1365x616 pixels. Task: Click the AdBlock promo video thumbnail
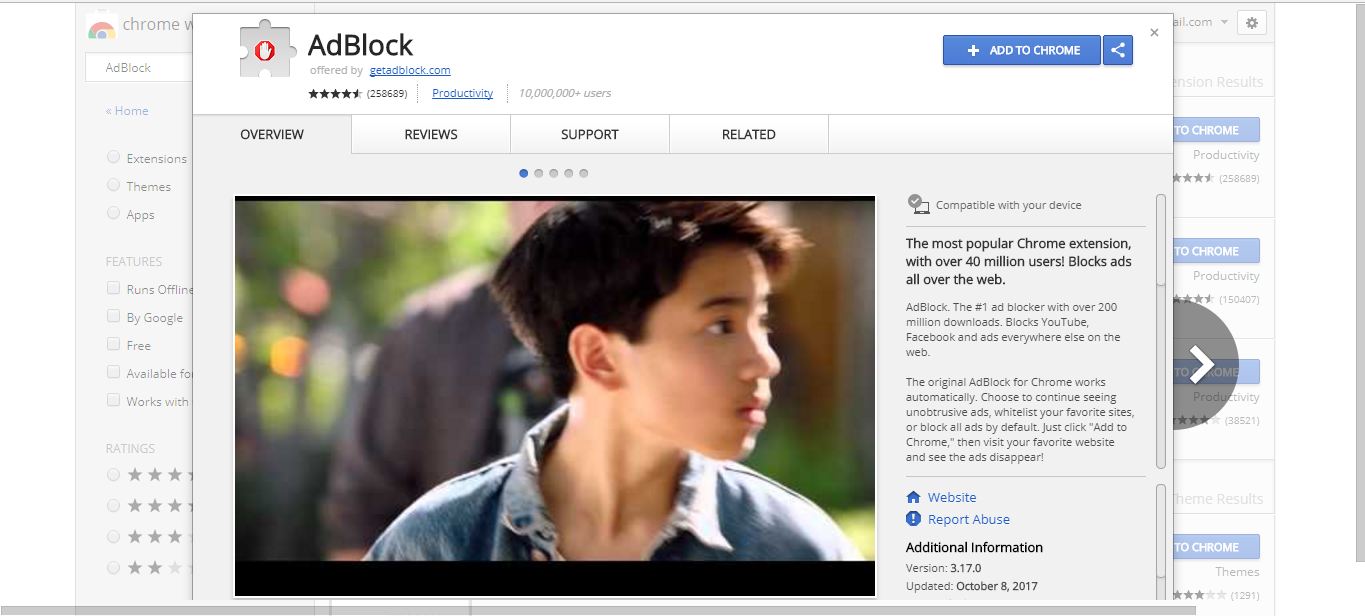point(555,396)
